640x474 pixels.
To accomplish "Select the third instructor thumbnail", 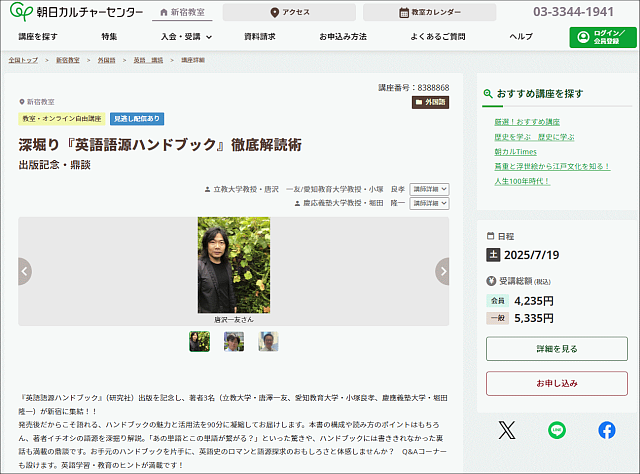I will tap(268, 341).
